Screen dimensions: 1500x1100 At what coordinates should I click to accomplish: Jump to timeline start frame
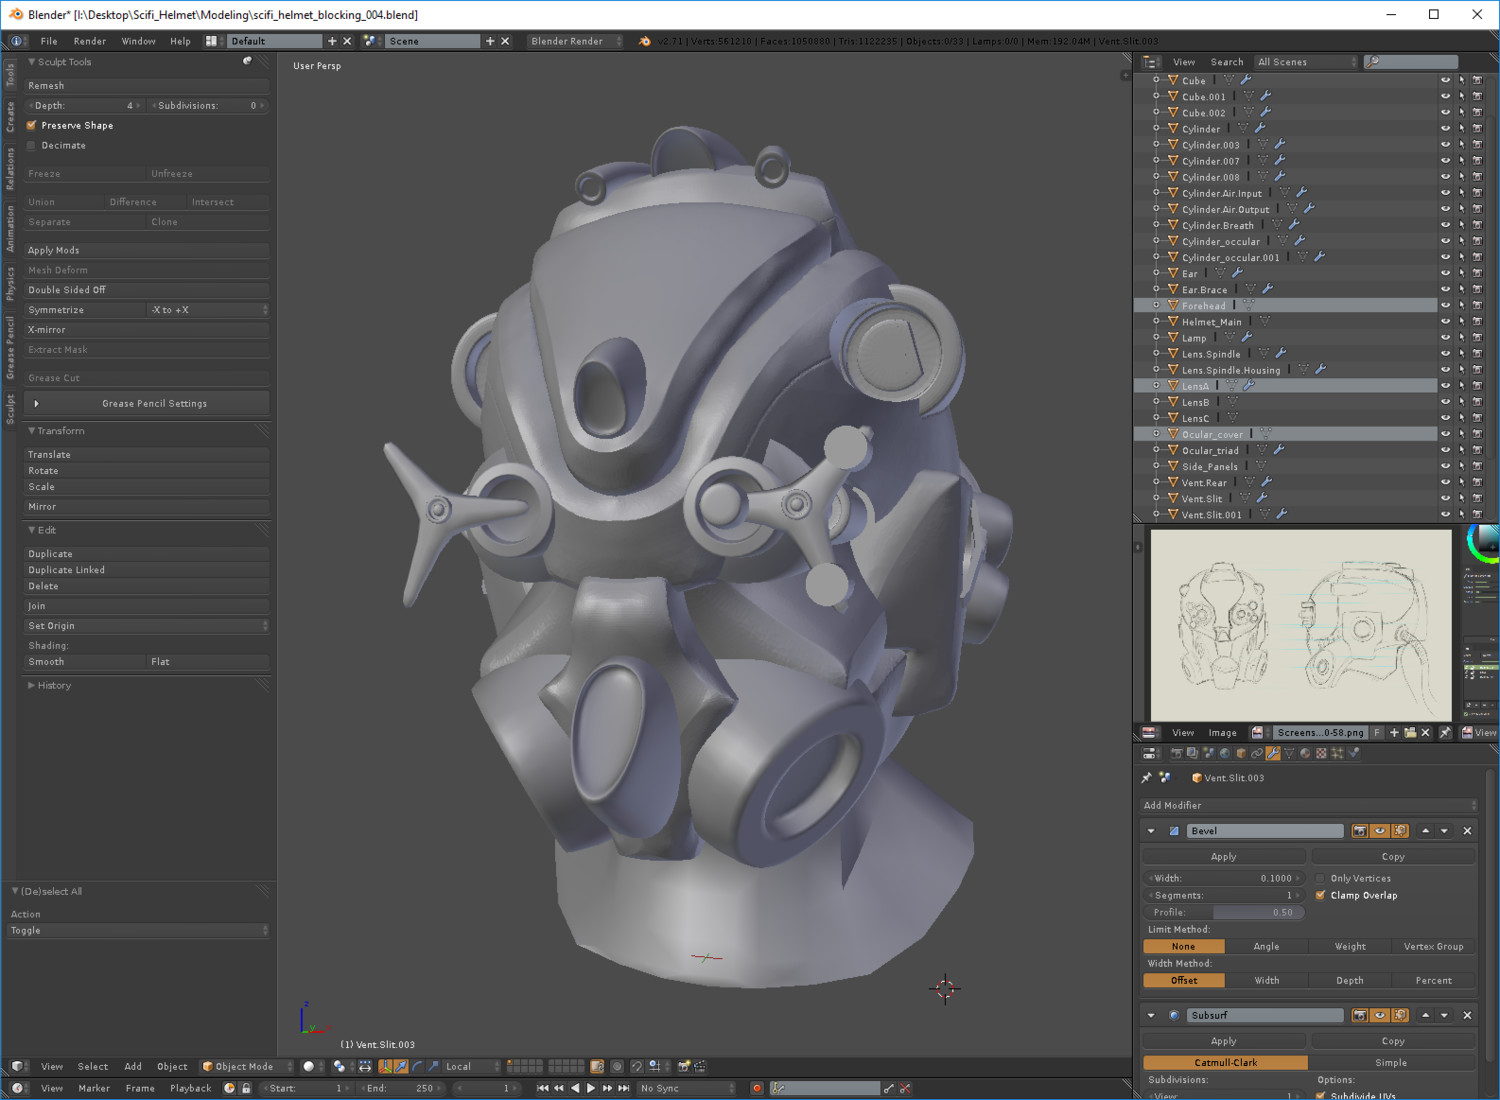pos(543,1088)
